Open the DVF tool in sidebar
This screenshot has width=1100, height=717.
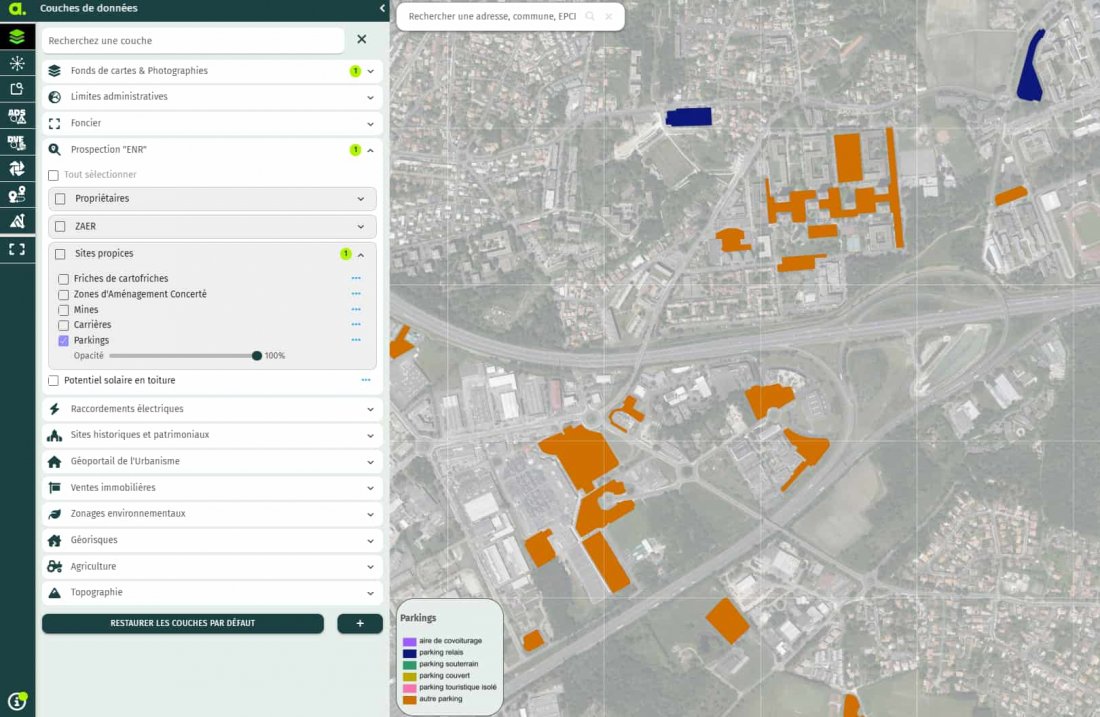17,142
